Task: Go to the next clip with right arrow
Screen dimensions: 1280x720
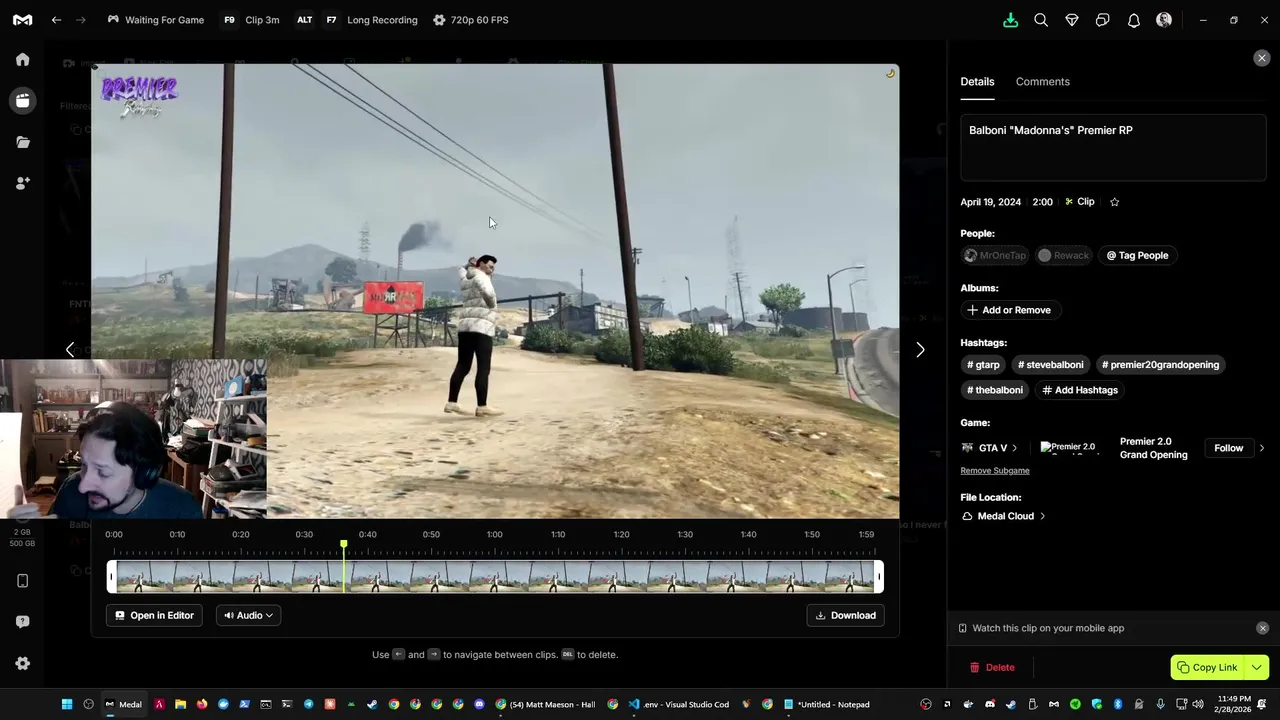Action: coord(920,349)
